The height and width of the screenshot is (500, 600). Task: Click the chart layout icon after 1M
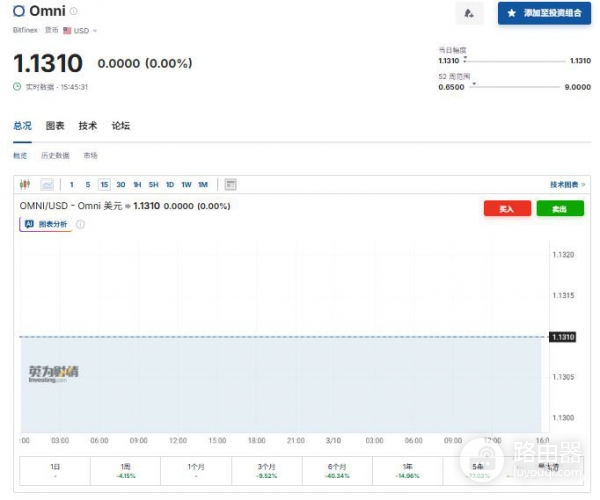tap(231, 184)
